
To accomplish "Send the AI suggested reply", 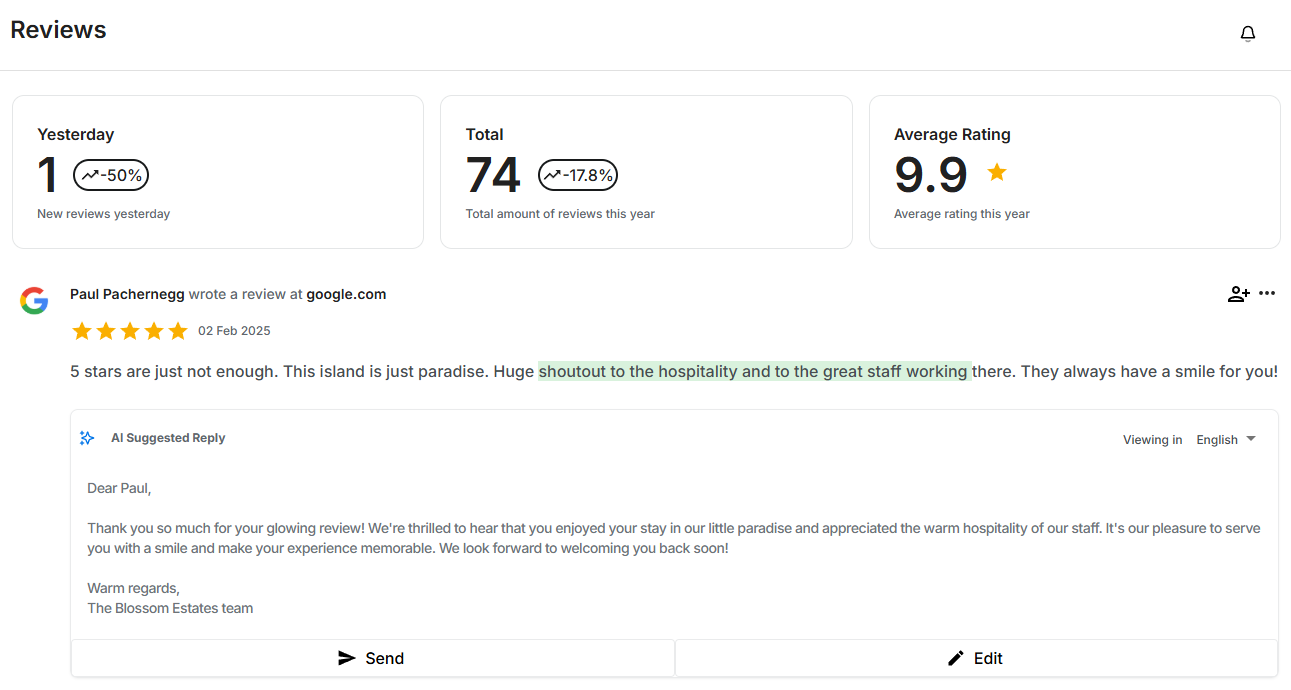I will coord(373,658).
